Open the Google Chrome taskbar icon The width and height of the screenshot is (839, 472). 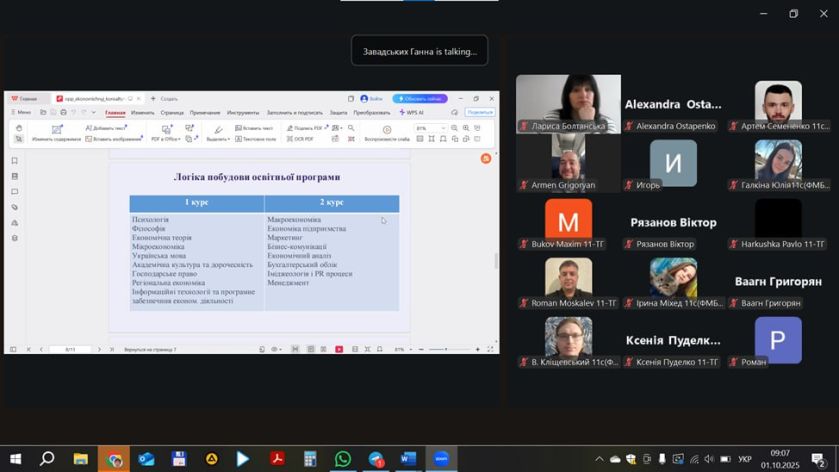[113, 459]
